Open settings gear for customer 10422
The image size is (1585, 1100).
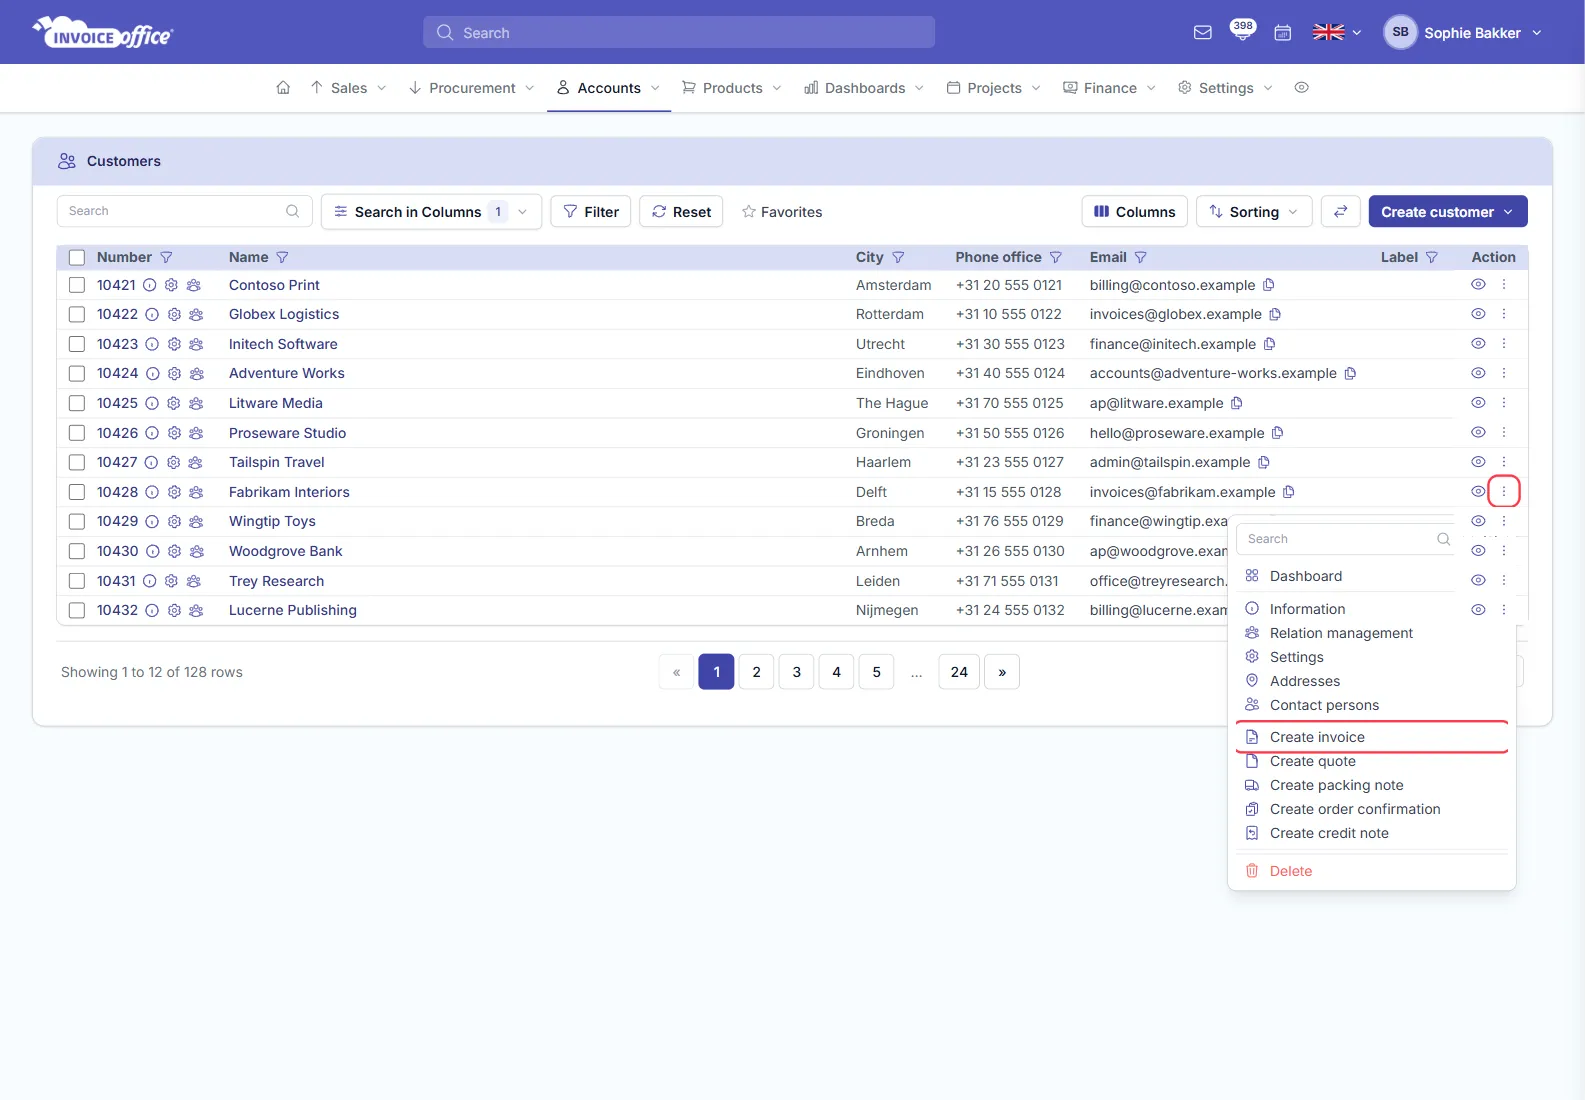(x=174, y=314)
